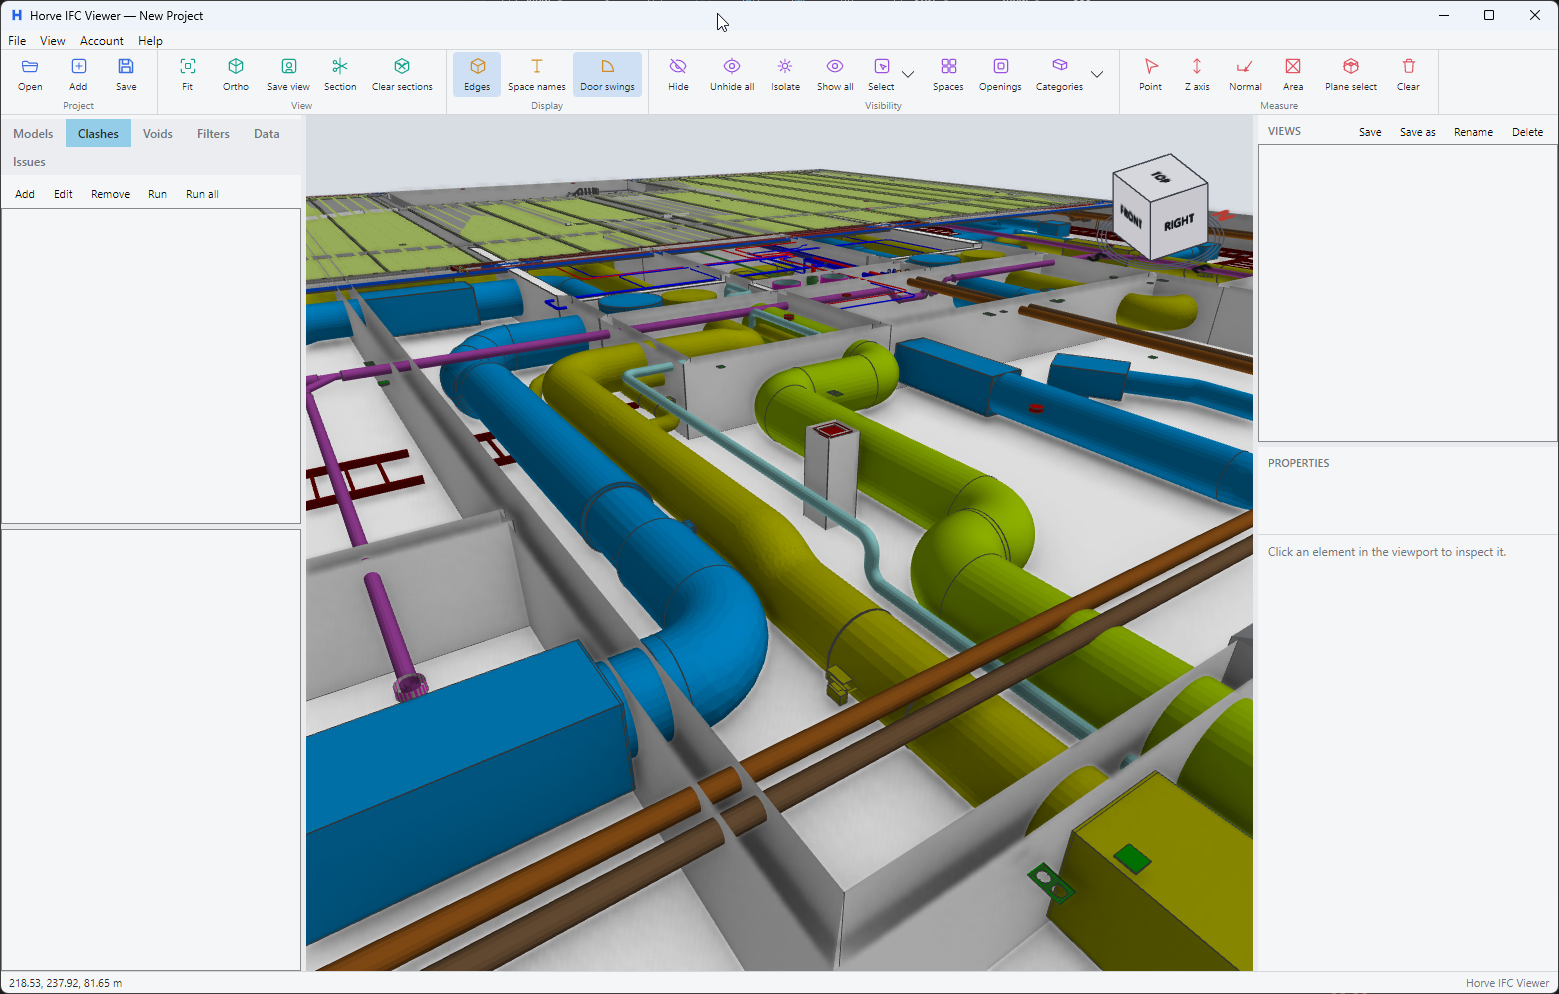1559x994 pixels.
Task: Open the File menu
Action: [x=17, y=41]
